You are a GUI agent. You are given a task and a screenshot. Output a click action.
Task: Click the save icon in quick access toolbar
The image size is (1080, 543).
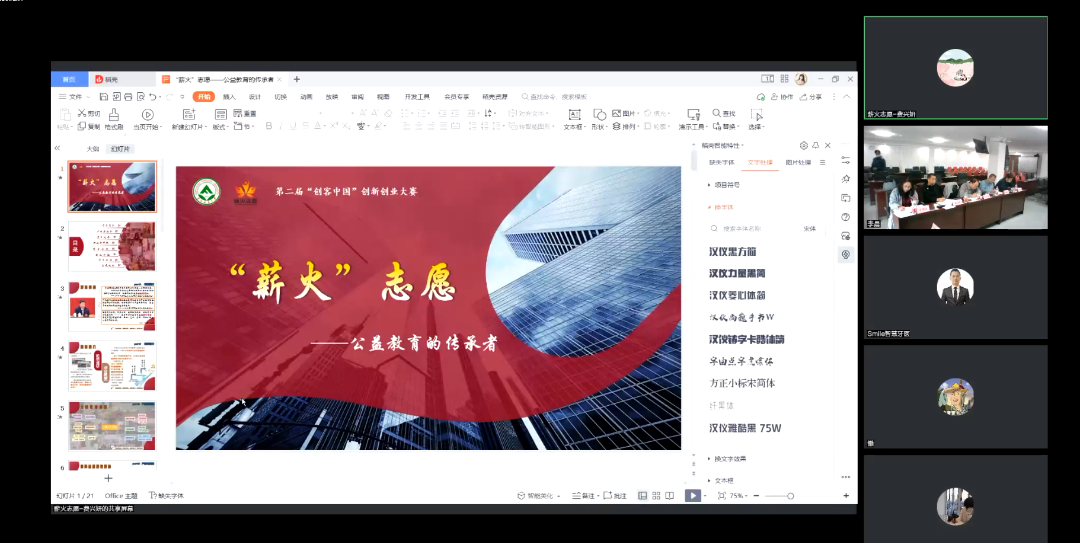(x=103, y=97)
